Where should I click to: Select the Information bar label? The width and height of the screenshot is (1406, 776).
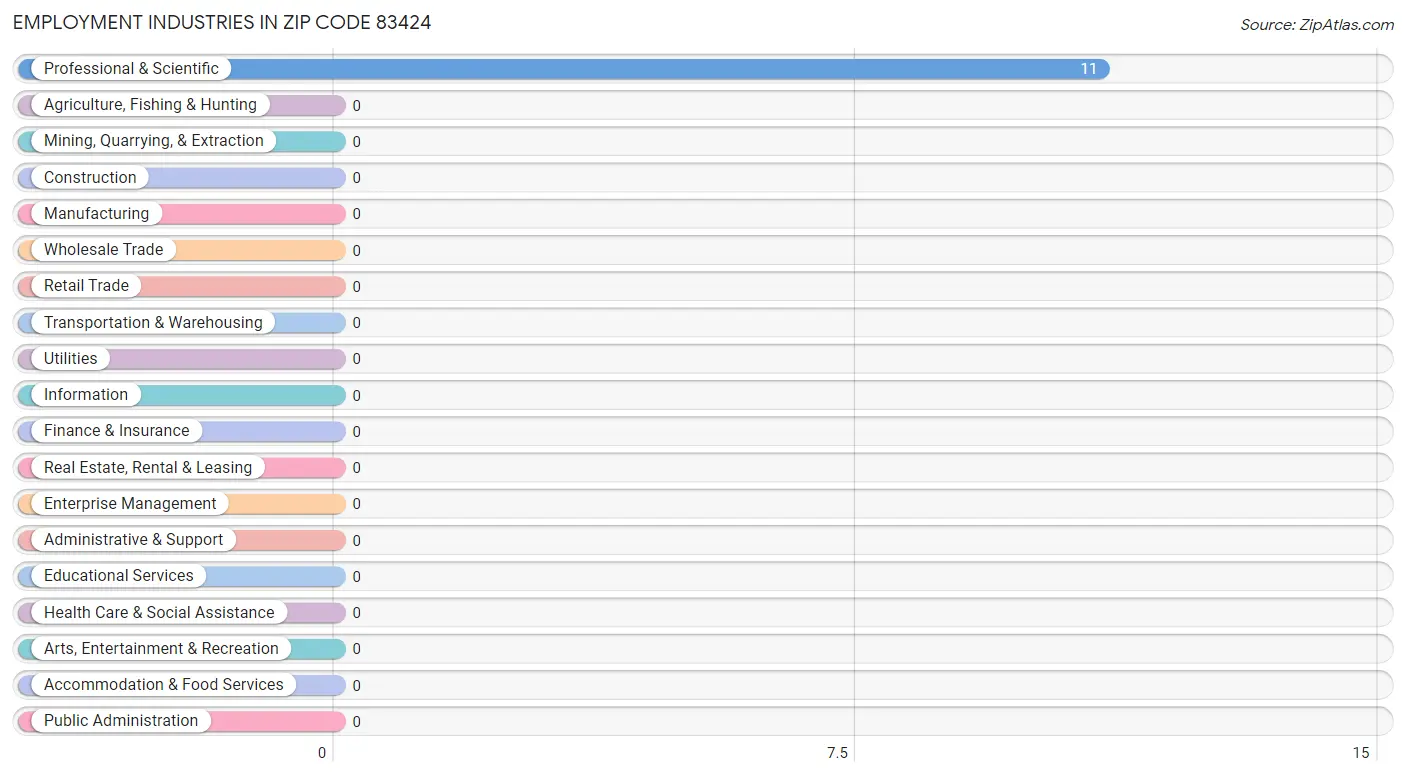coord(86,395)
